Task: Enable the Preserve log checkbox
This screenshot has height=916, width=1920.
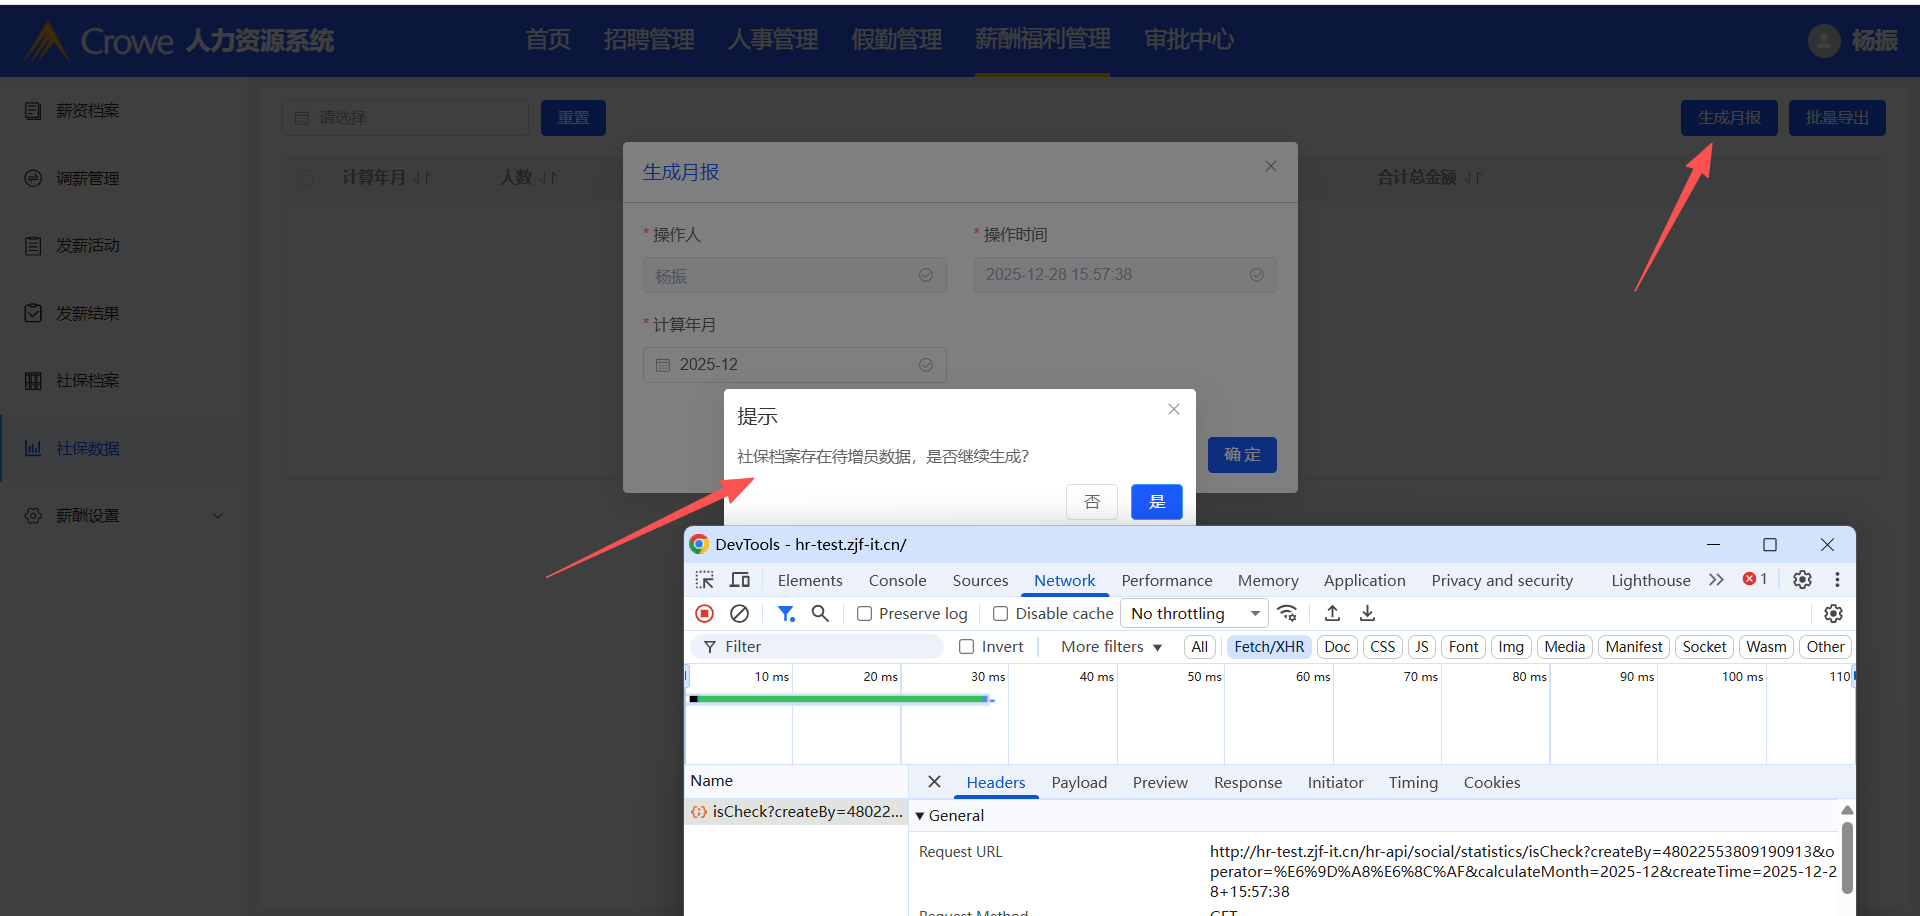Action: pyautogui.click(x=865, y=614)
